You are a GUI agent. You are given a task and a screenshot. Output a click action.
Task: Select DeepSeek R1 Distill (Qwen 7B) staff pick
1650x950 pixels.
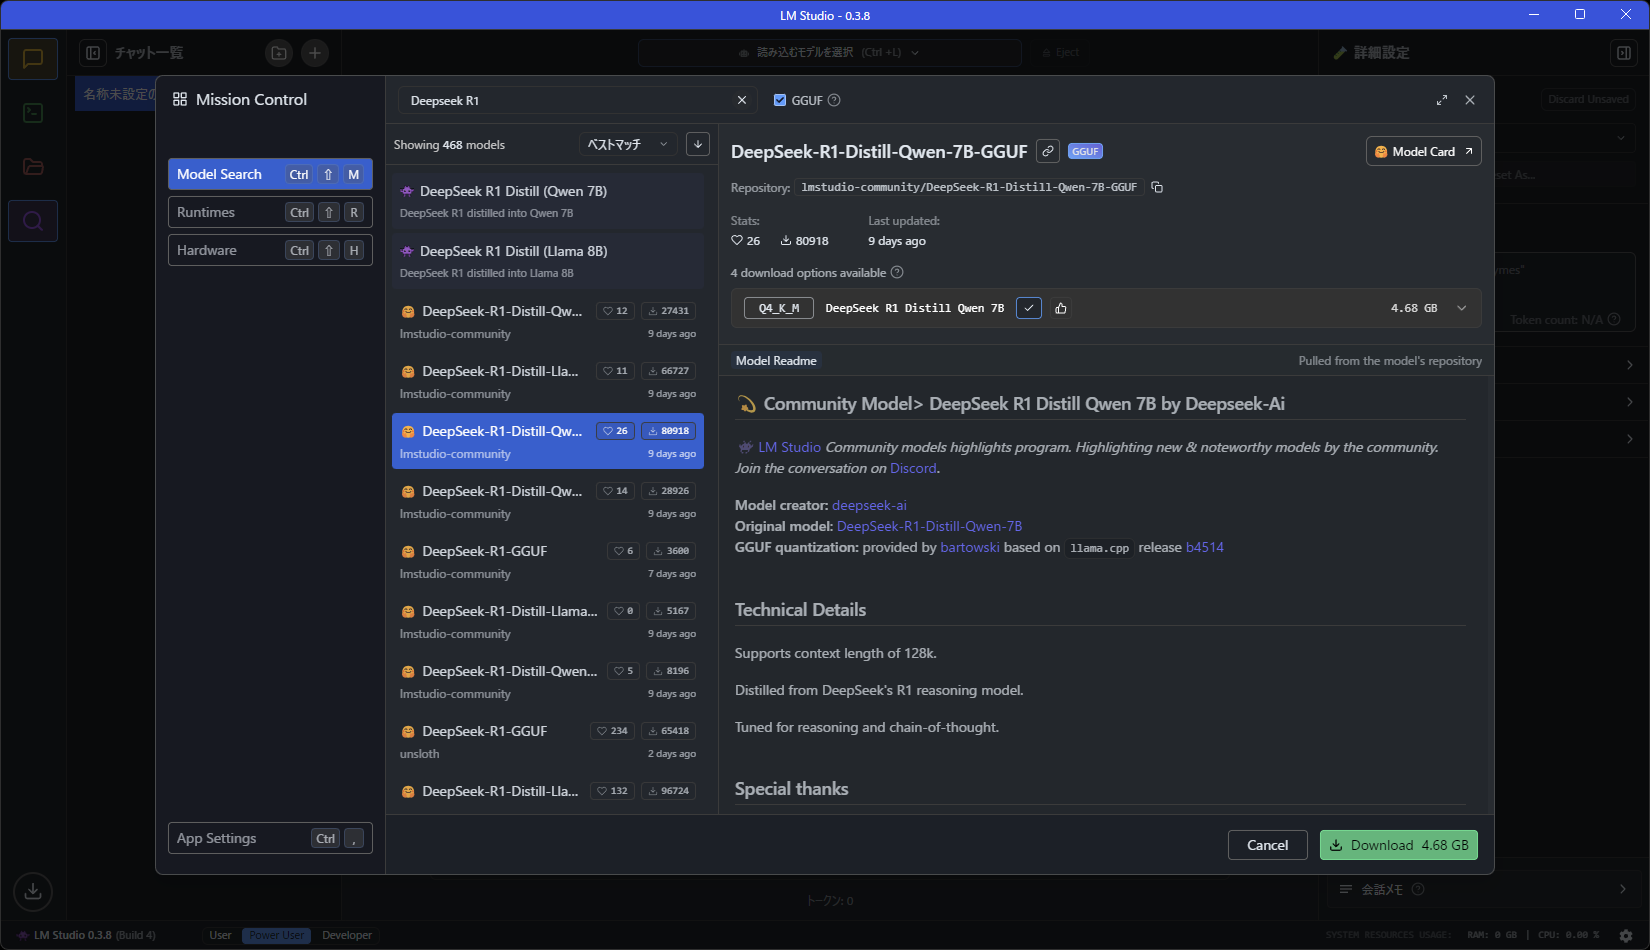point(548,201)
